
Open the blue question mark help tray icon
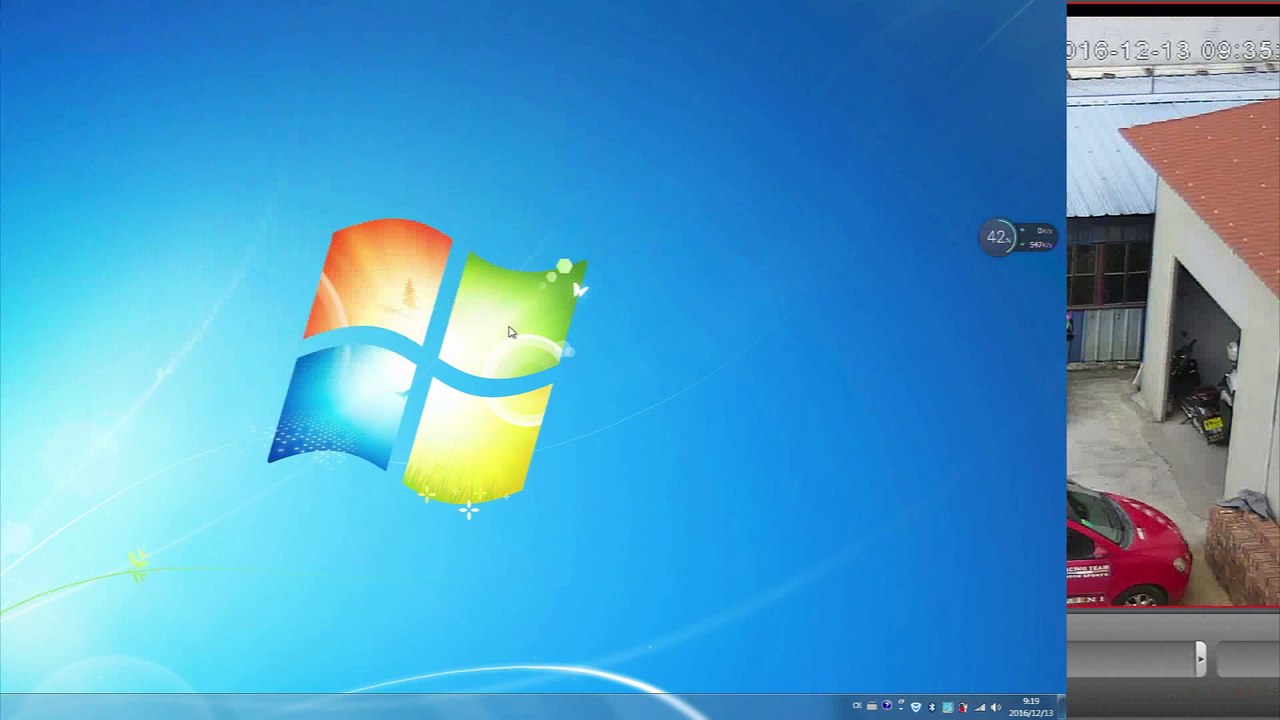(x=886, y=707)
